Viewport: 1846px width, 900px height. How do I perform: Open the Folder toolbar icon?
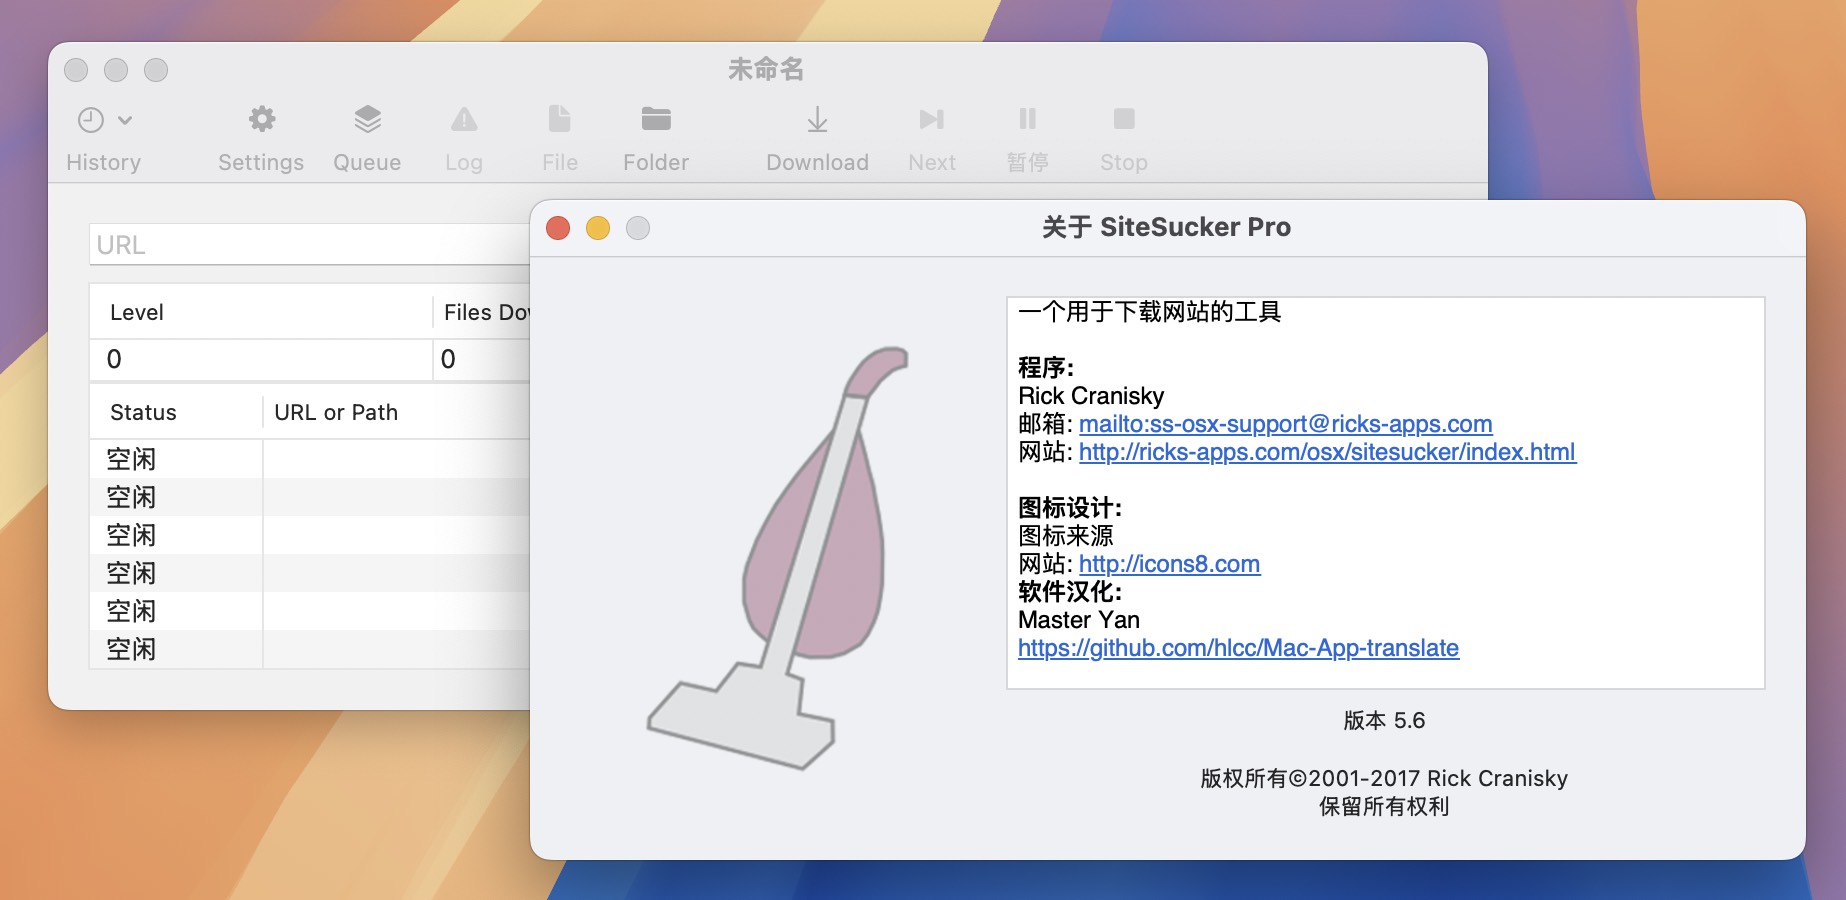pos(656,119)
